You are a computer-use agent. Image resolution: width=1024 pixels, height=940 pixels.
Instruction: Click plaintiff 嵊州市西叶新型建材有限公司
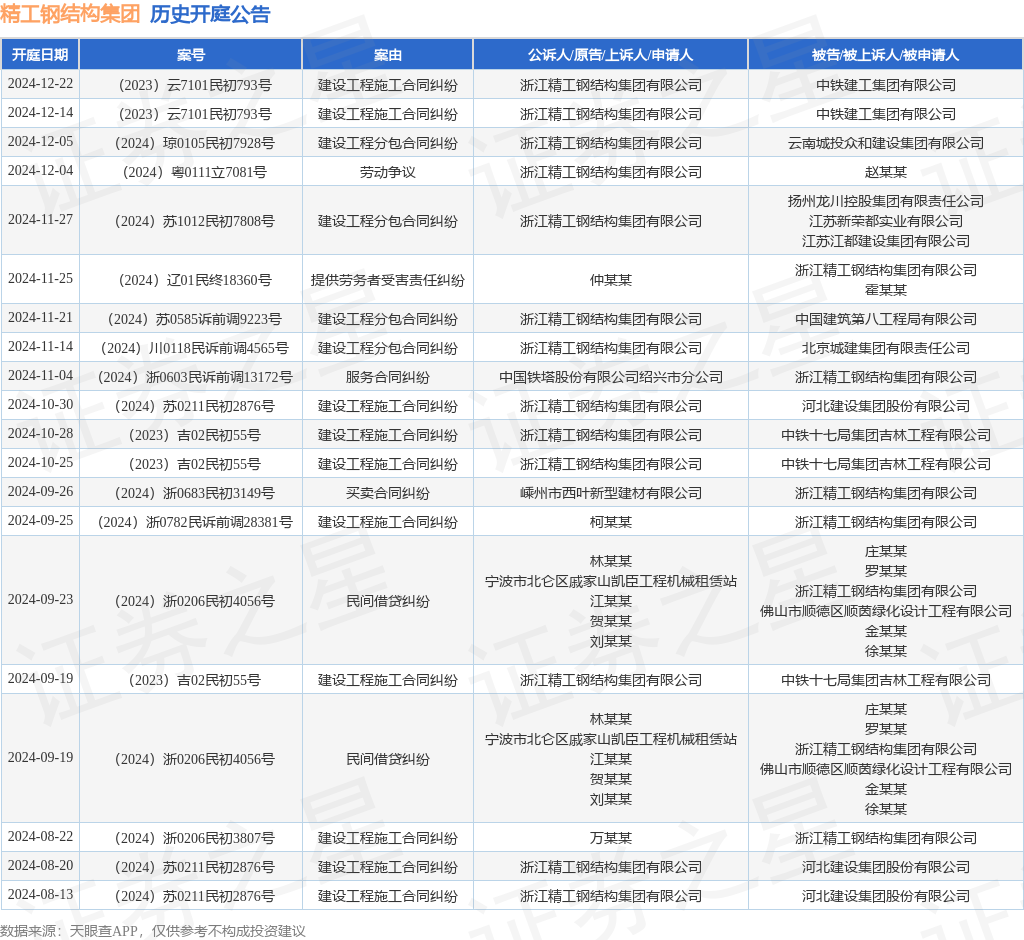pos(611,493)
